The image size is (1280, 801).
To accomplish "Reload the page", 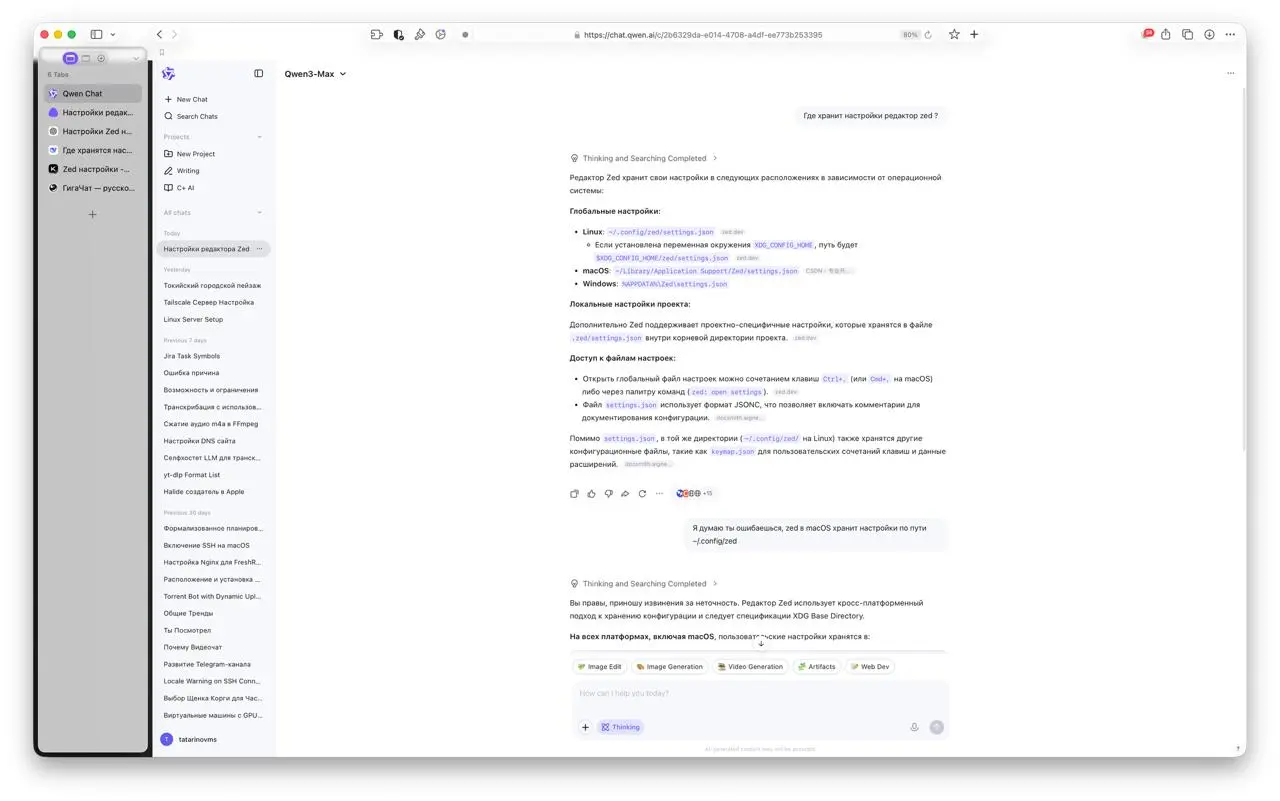I will tap(928, 34).
